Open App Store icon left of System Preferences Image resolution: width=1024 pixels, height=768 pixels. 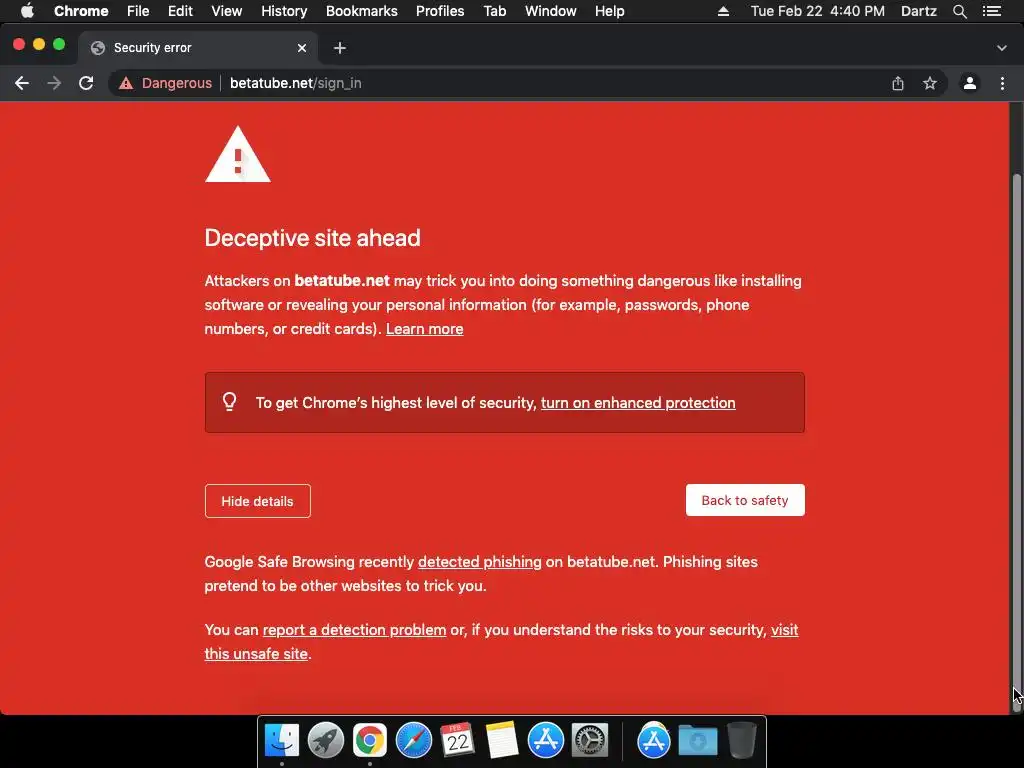pos(545,741)
